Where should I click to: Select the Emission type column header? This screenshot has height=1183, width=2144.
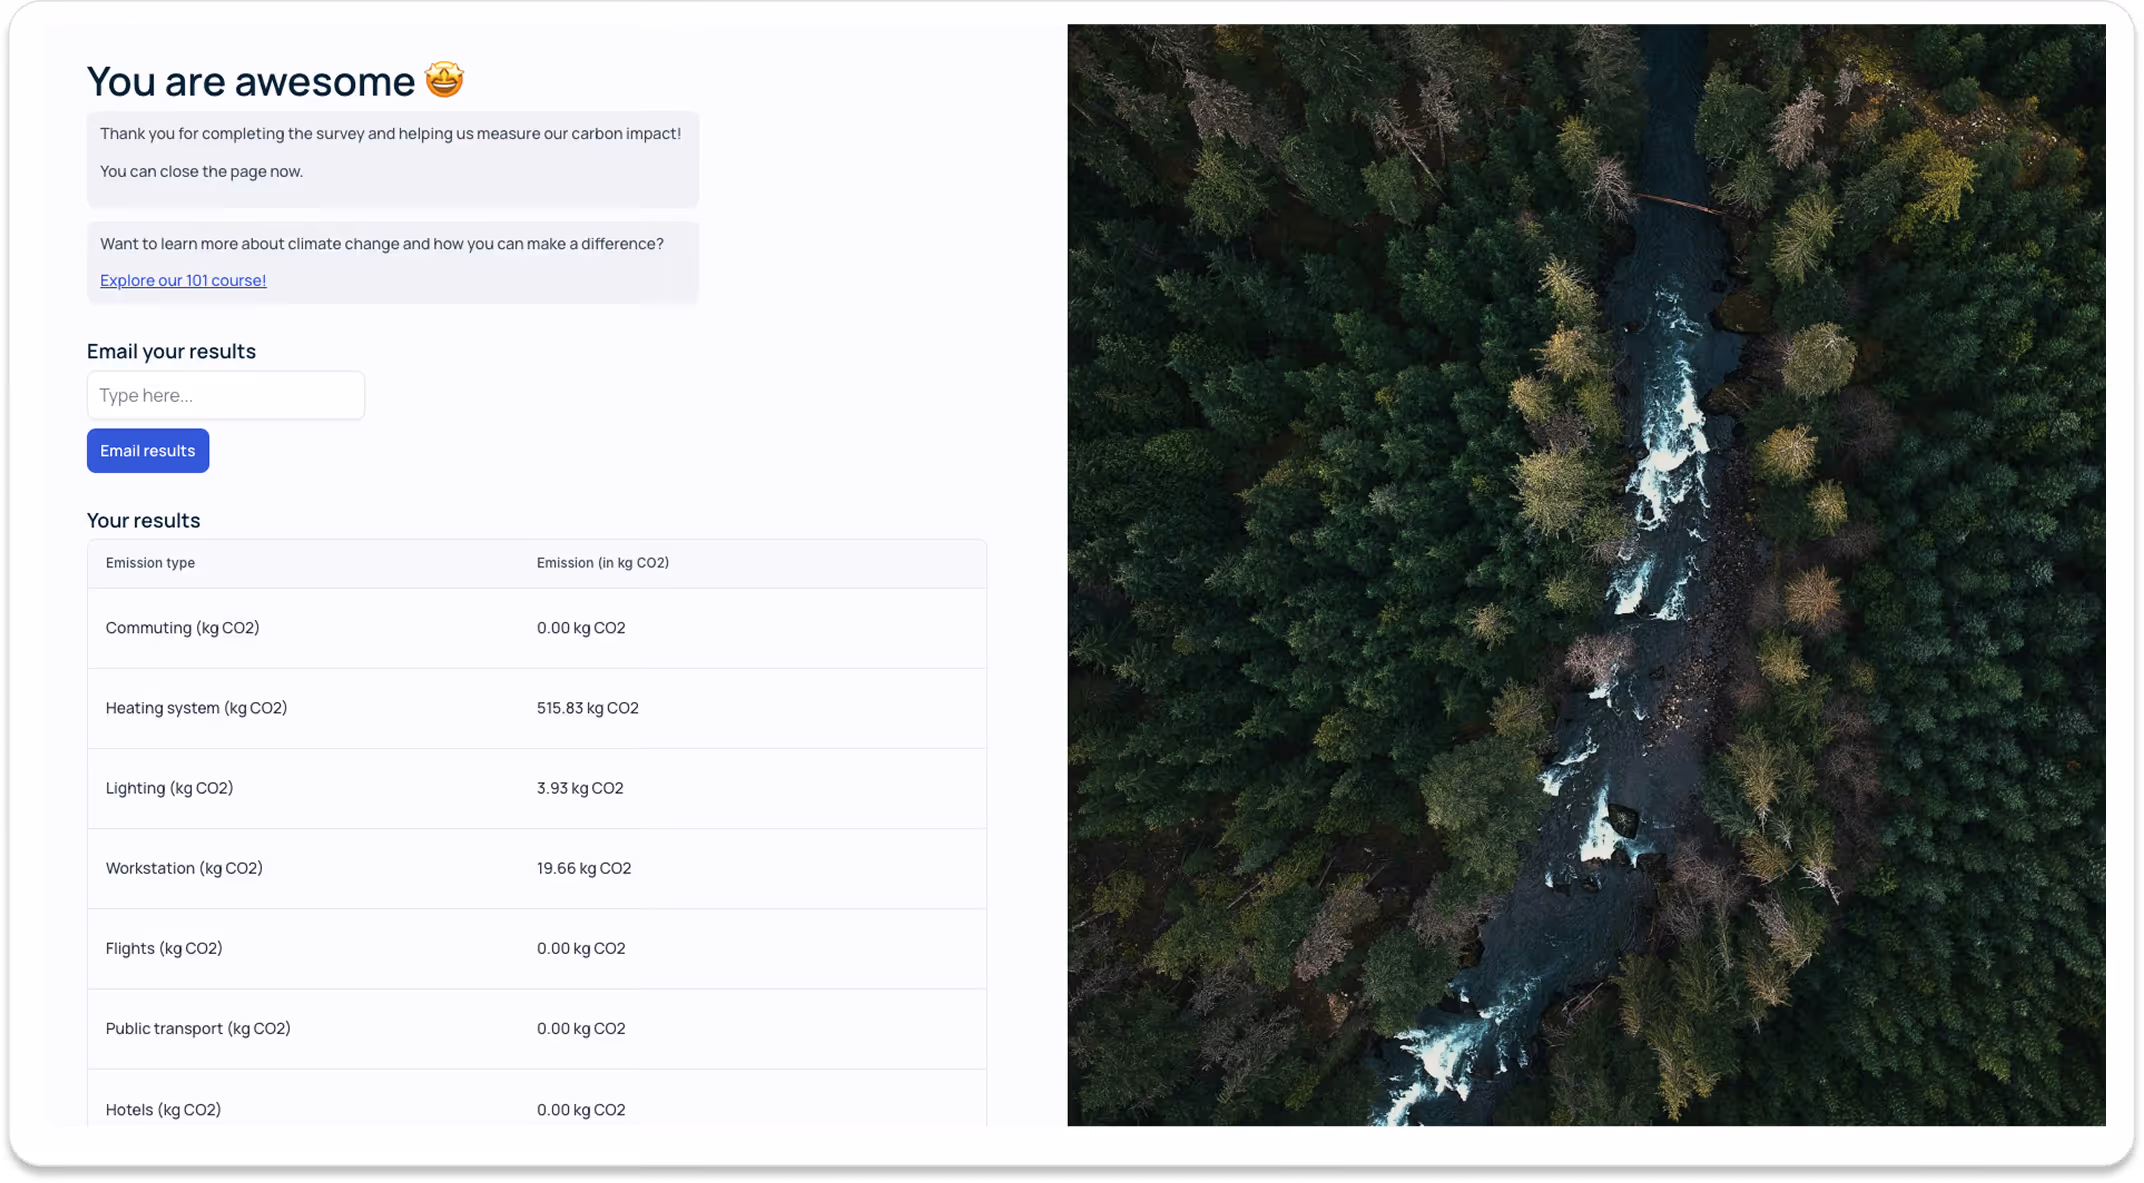150,563
